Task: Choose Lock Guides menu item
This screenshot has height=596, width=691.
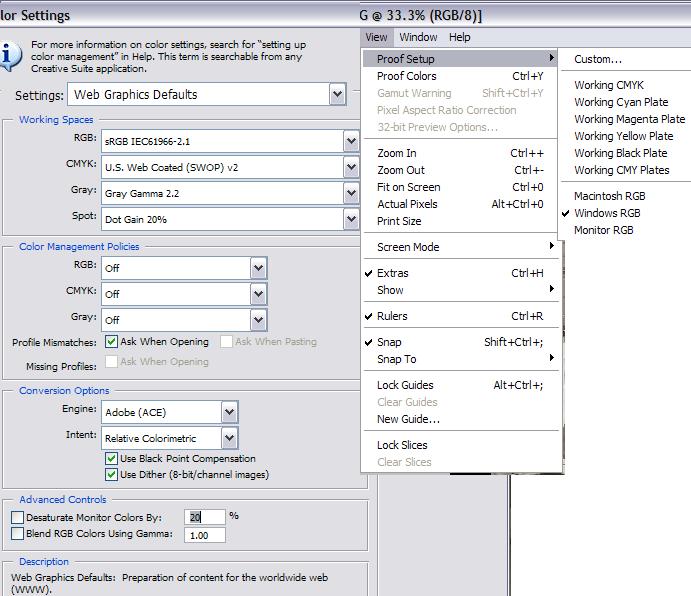Action: 460,385
